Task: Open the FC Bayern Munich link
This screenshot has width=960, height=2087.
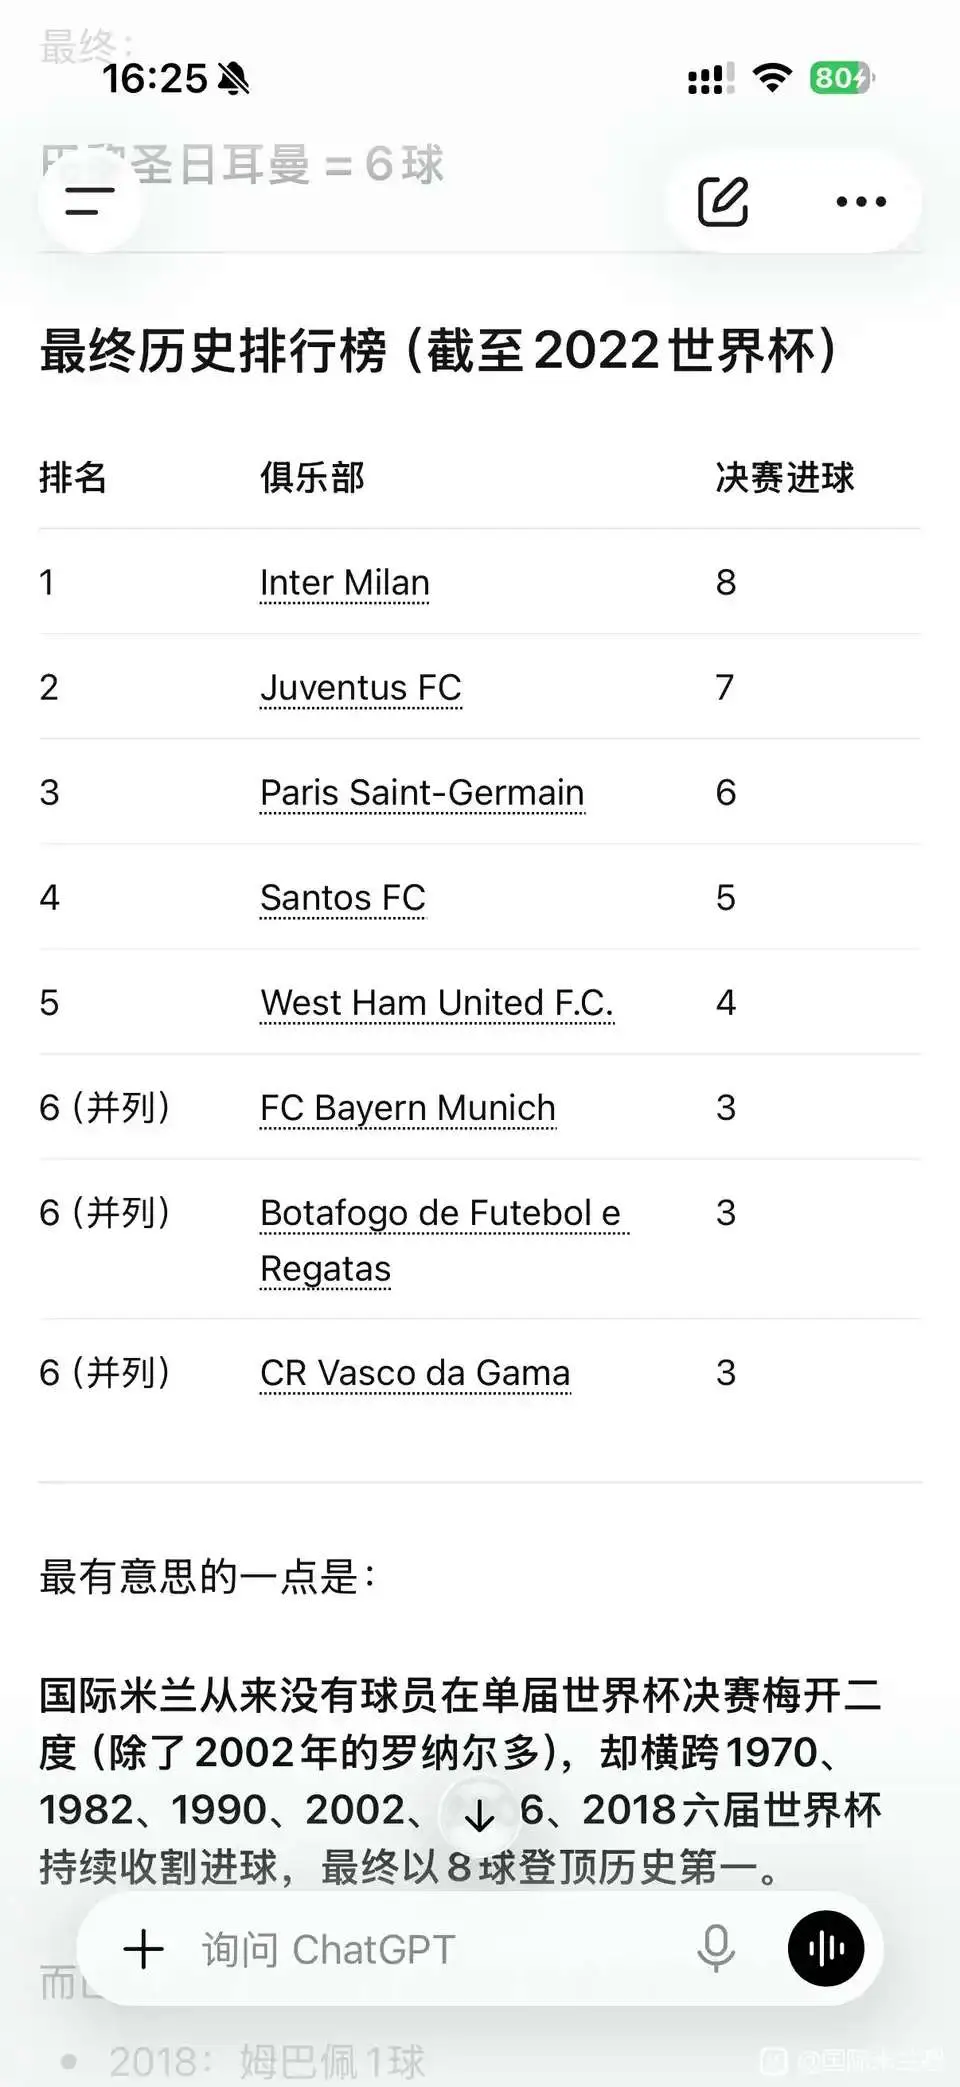Action: tap(407, 1107)
